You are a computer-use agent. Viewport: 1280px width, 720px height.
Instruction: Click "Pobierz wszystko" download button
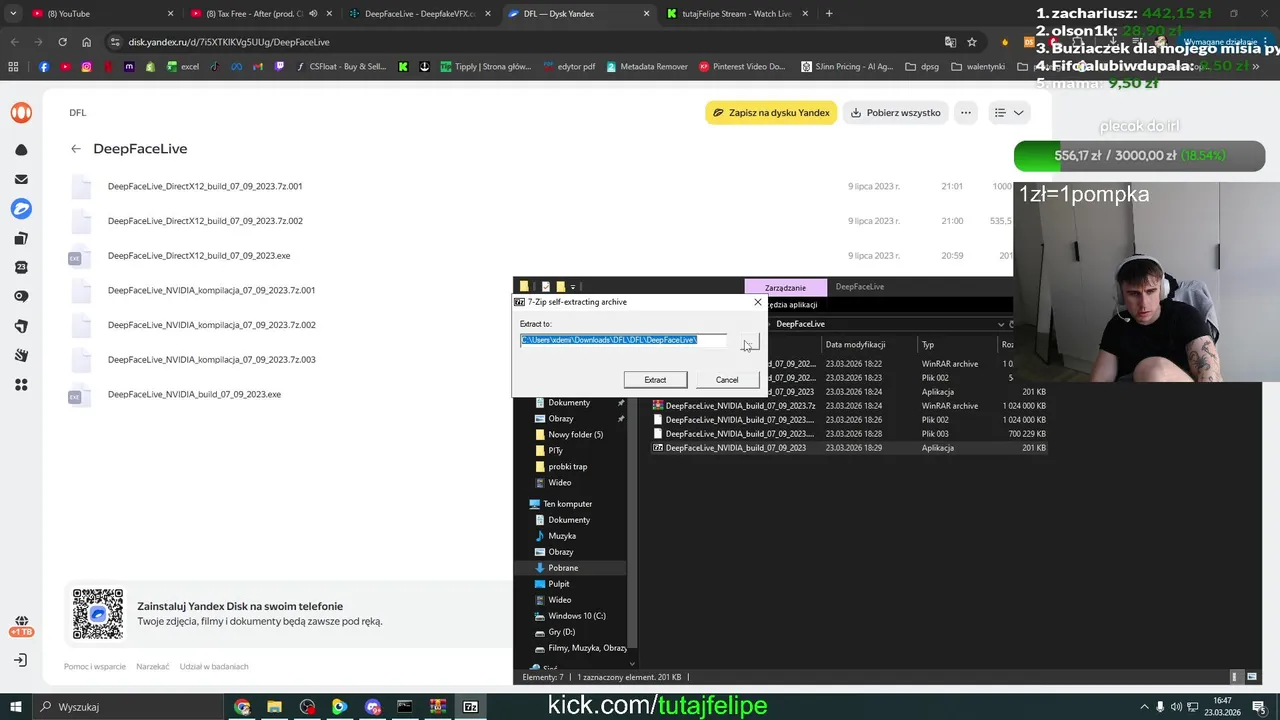tap(896, 113)
